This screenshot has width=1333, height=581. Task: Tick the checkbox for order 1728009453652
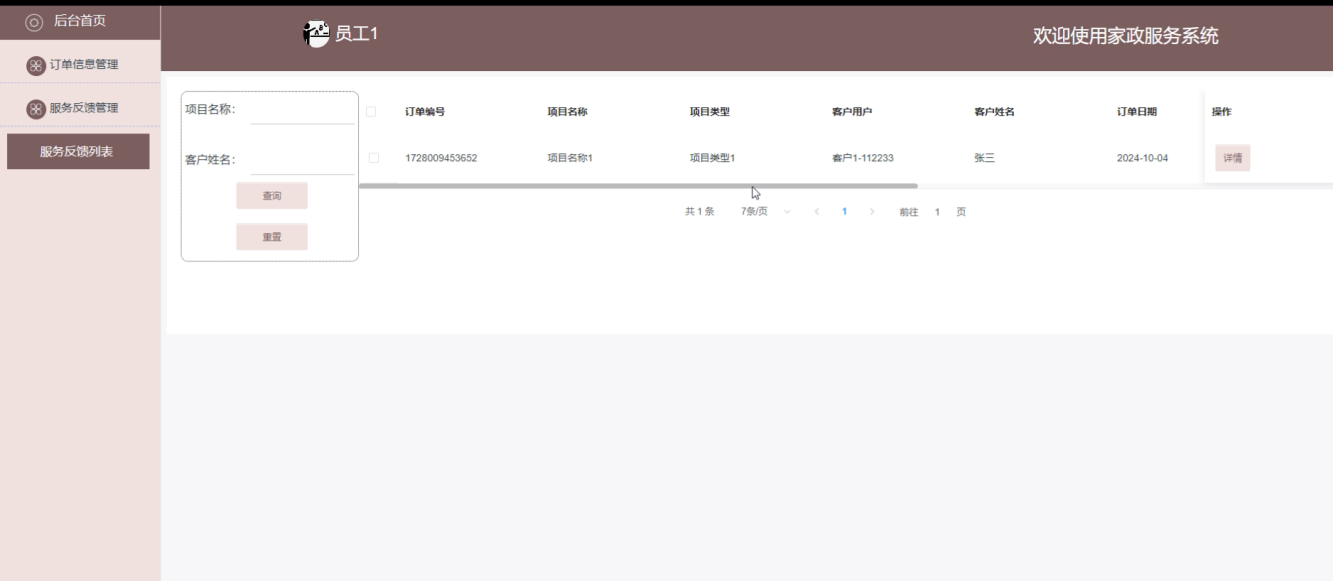pyautogui.click(x=374, y=158)
